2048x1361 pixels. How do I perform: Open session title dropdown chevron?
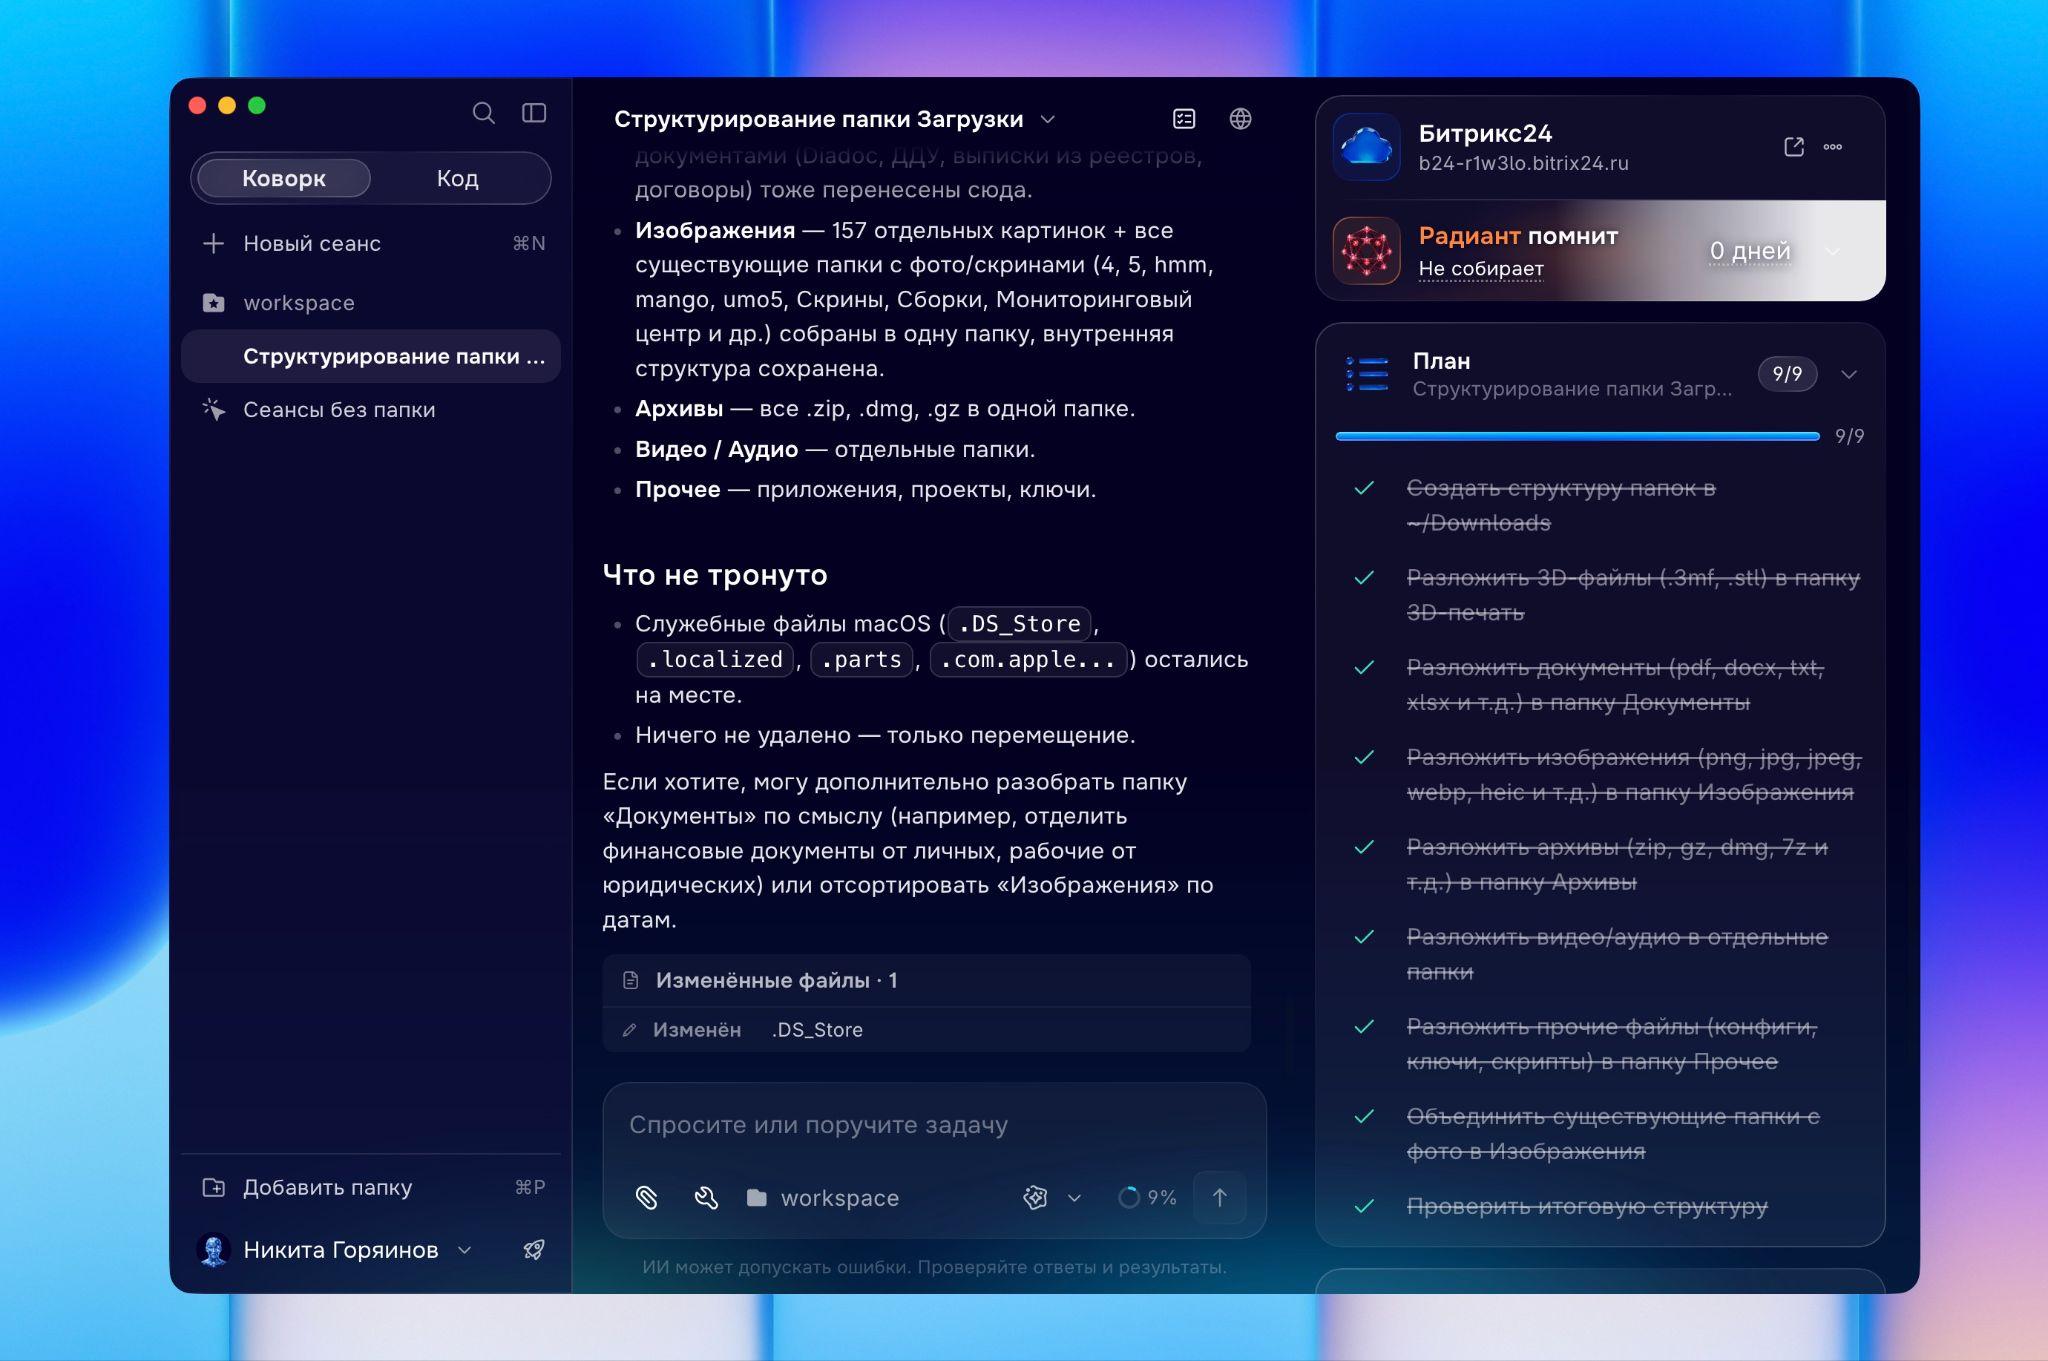pos(1048,120)
